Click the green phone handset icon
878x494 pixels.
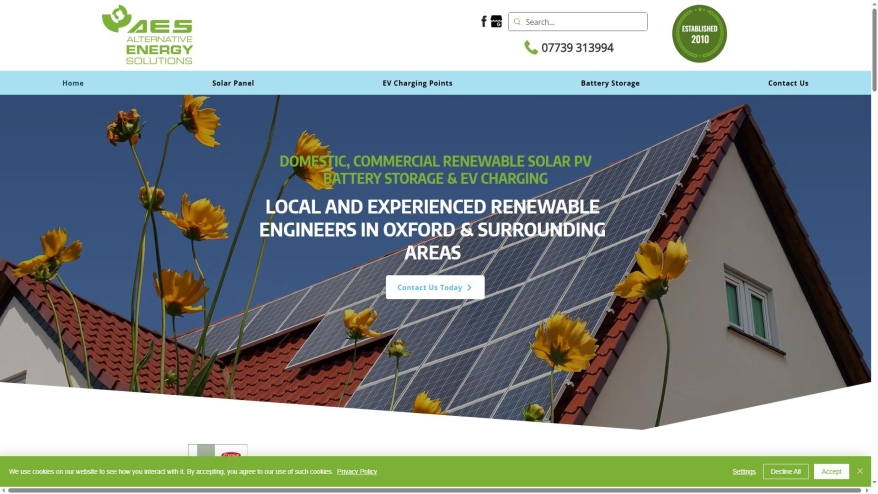530,48
